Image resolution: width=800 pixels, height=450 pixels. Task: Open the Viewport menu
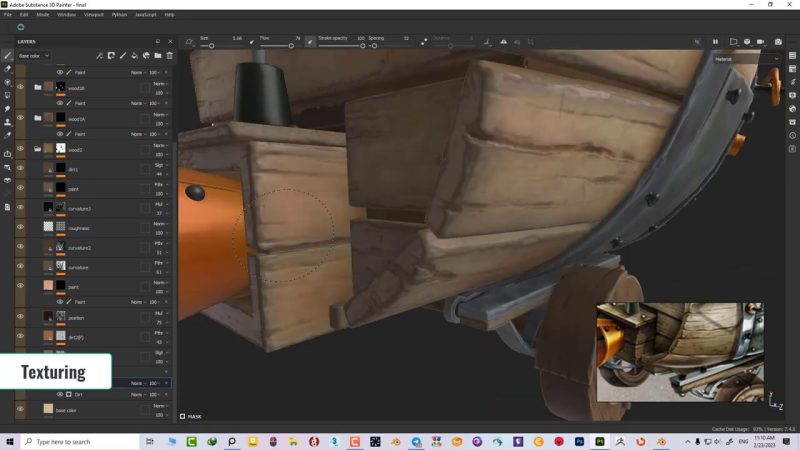(x=93, y=15)
